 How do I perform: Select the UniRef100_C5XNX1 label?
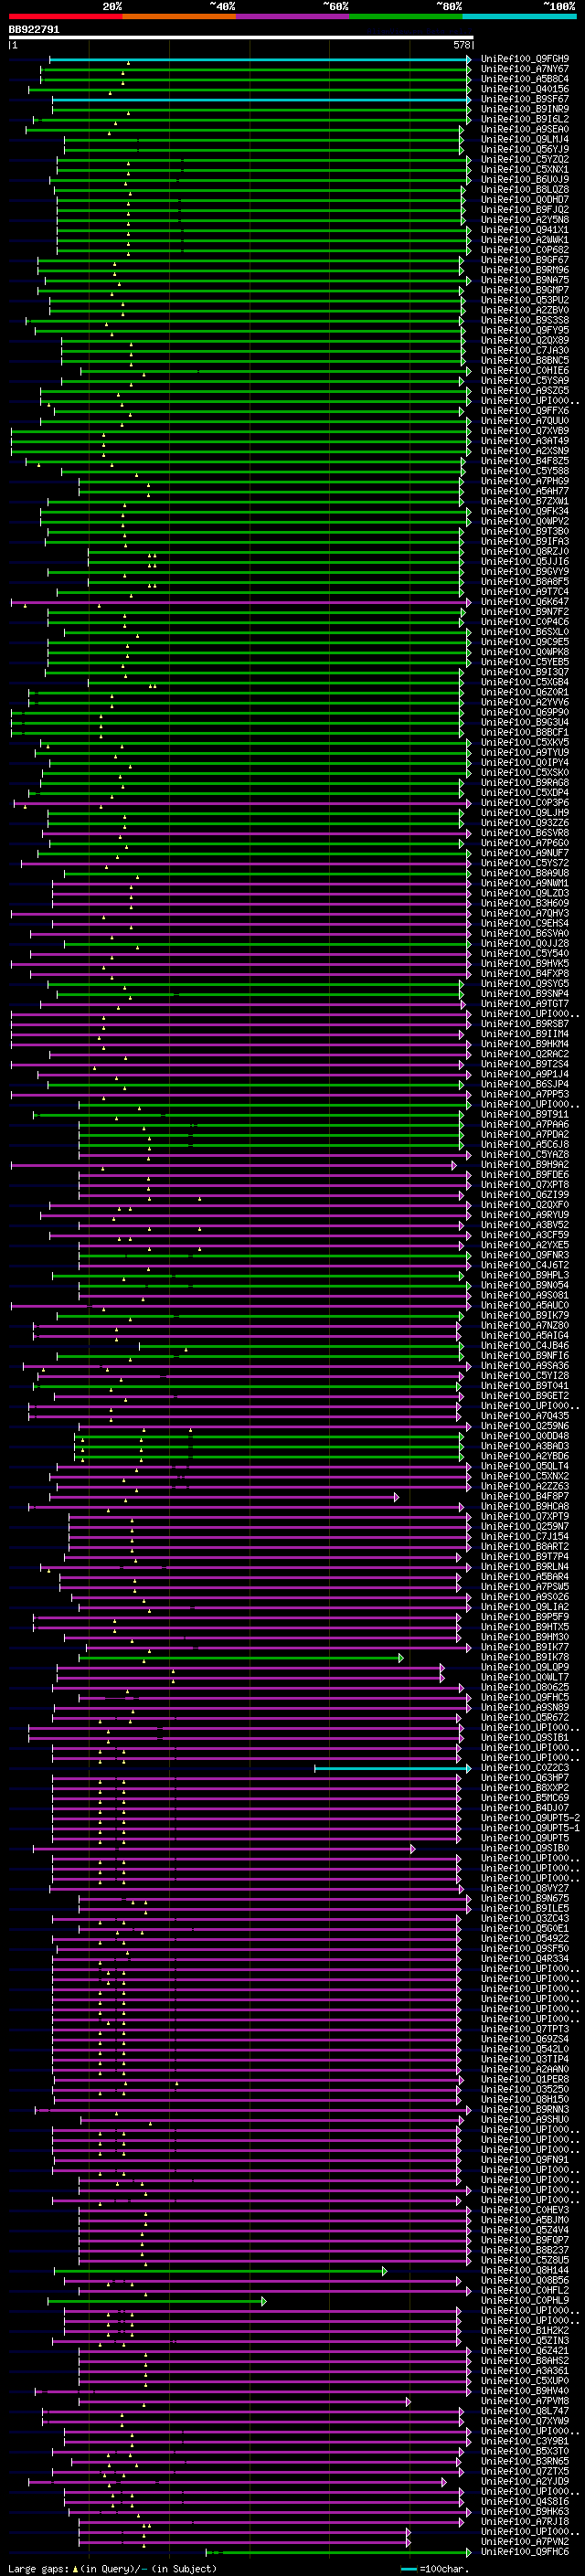524,169
